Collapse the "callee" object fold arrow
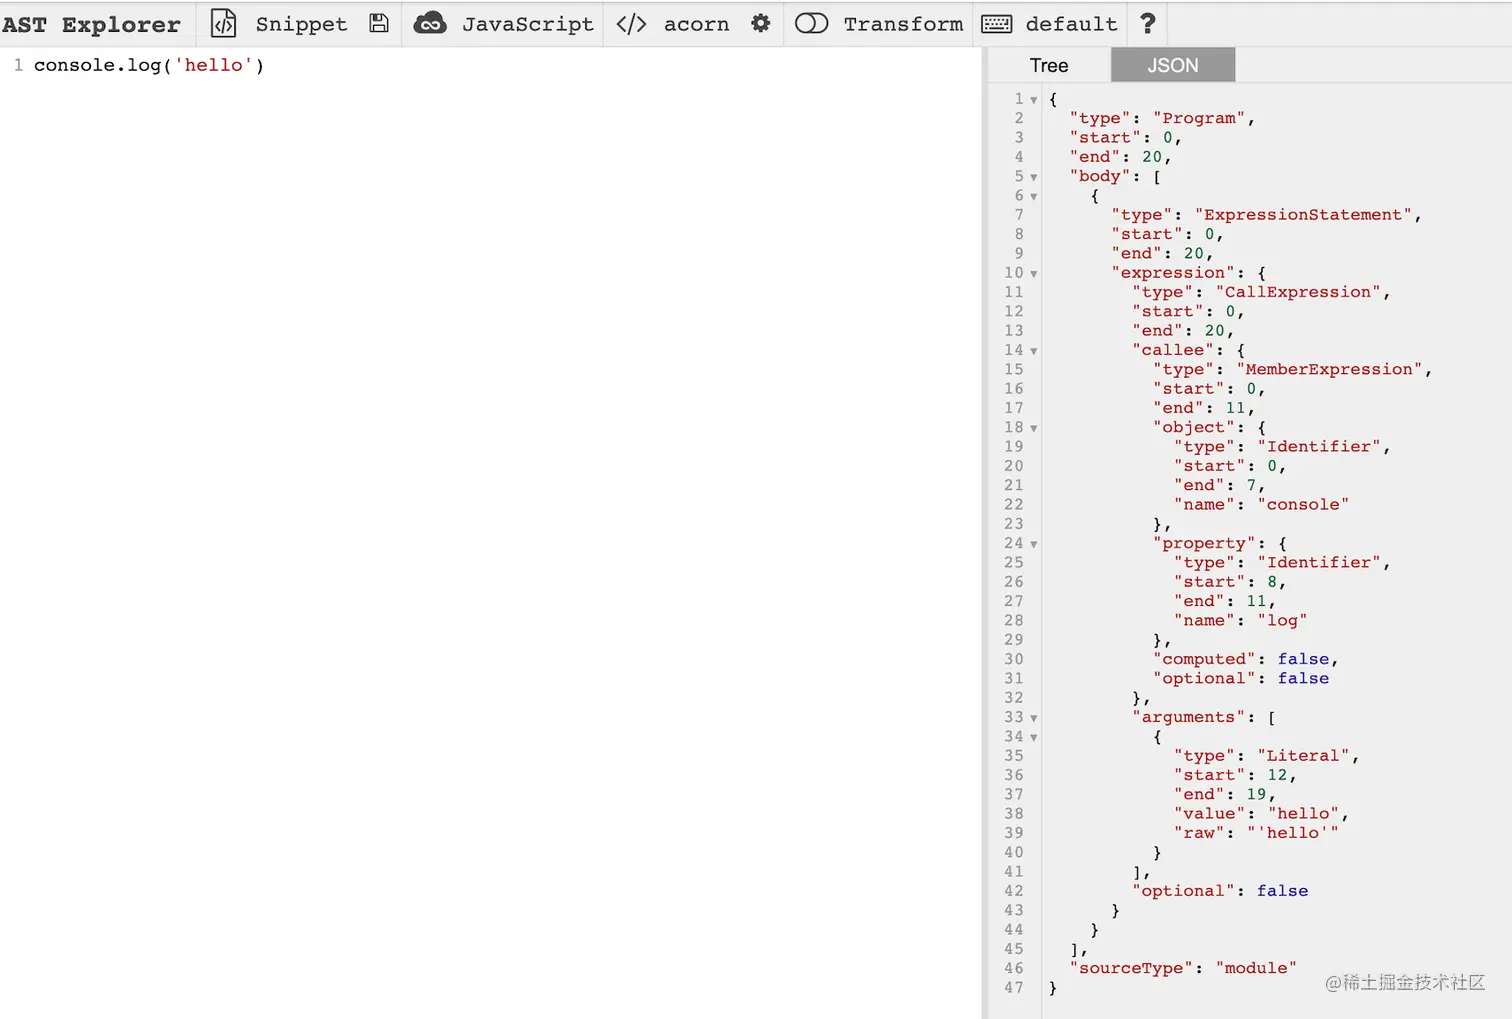Image resolution: width=1512 pixels, height=1019 pixels. pyautogui.click(x=1034, y=351)
